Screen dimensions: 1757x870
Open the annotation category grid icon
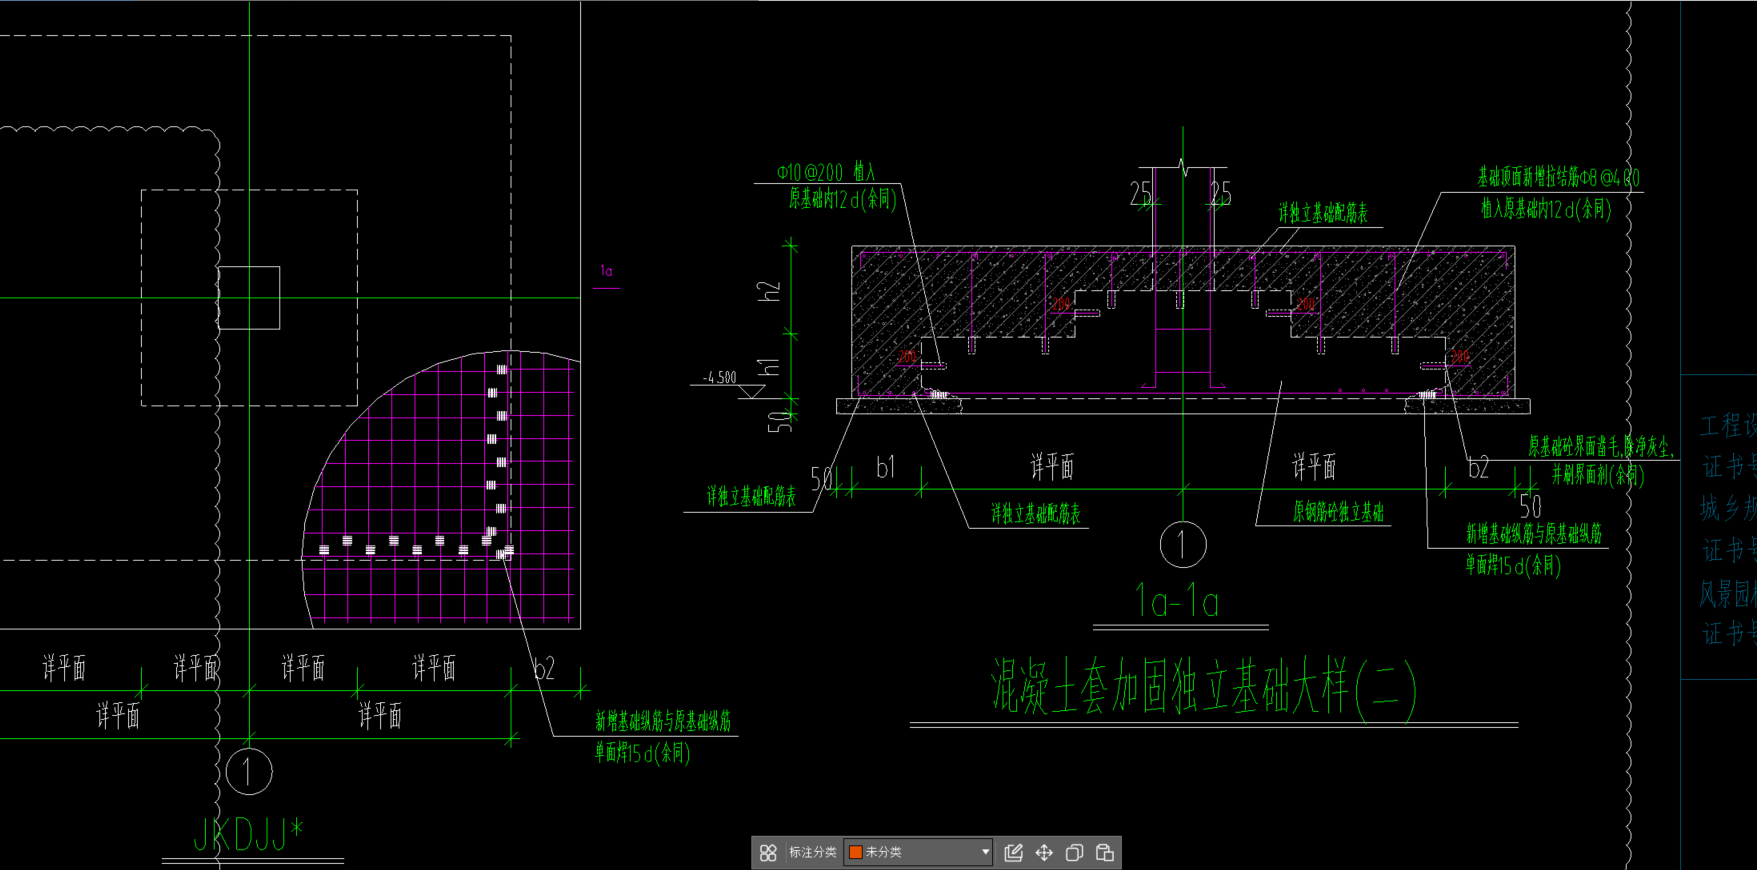click(768, 853)
